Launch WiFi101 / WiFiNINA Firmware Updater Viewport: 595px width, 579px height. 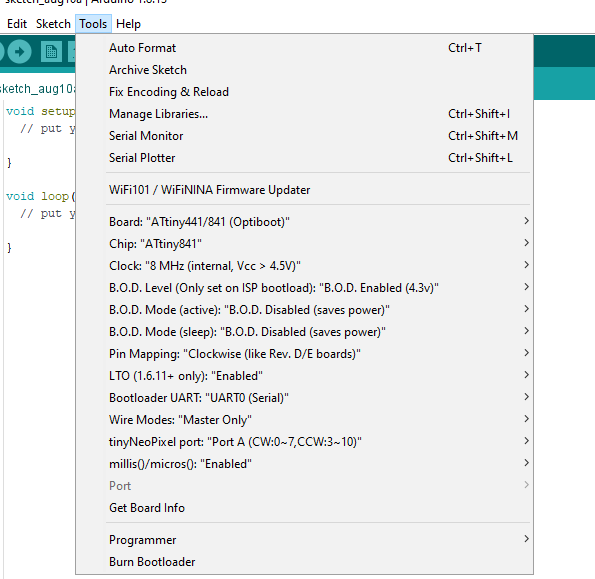(x=304, y=190)
